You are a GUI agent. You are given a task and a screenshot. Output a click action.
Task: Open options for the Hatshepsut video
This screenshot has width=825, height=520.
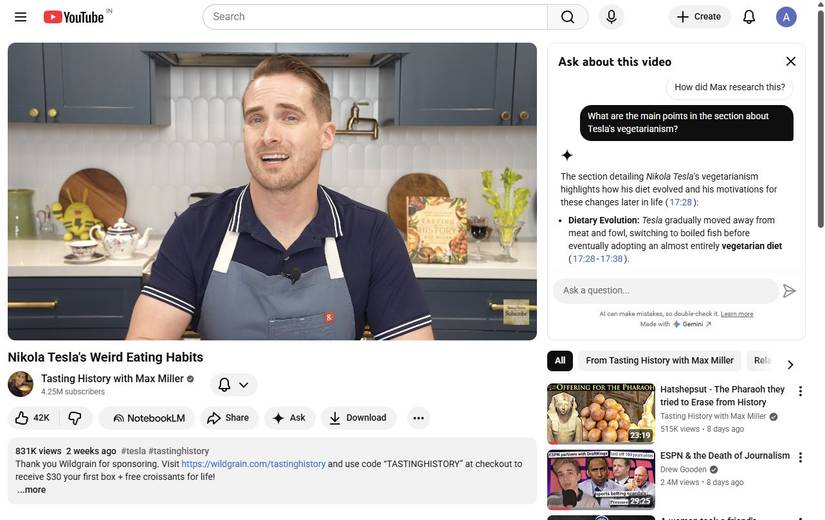pos(800,391)
